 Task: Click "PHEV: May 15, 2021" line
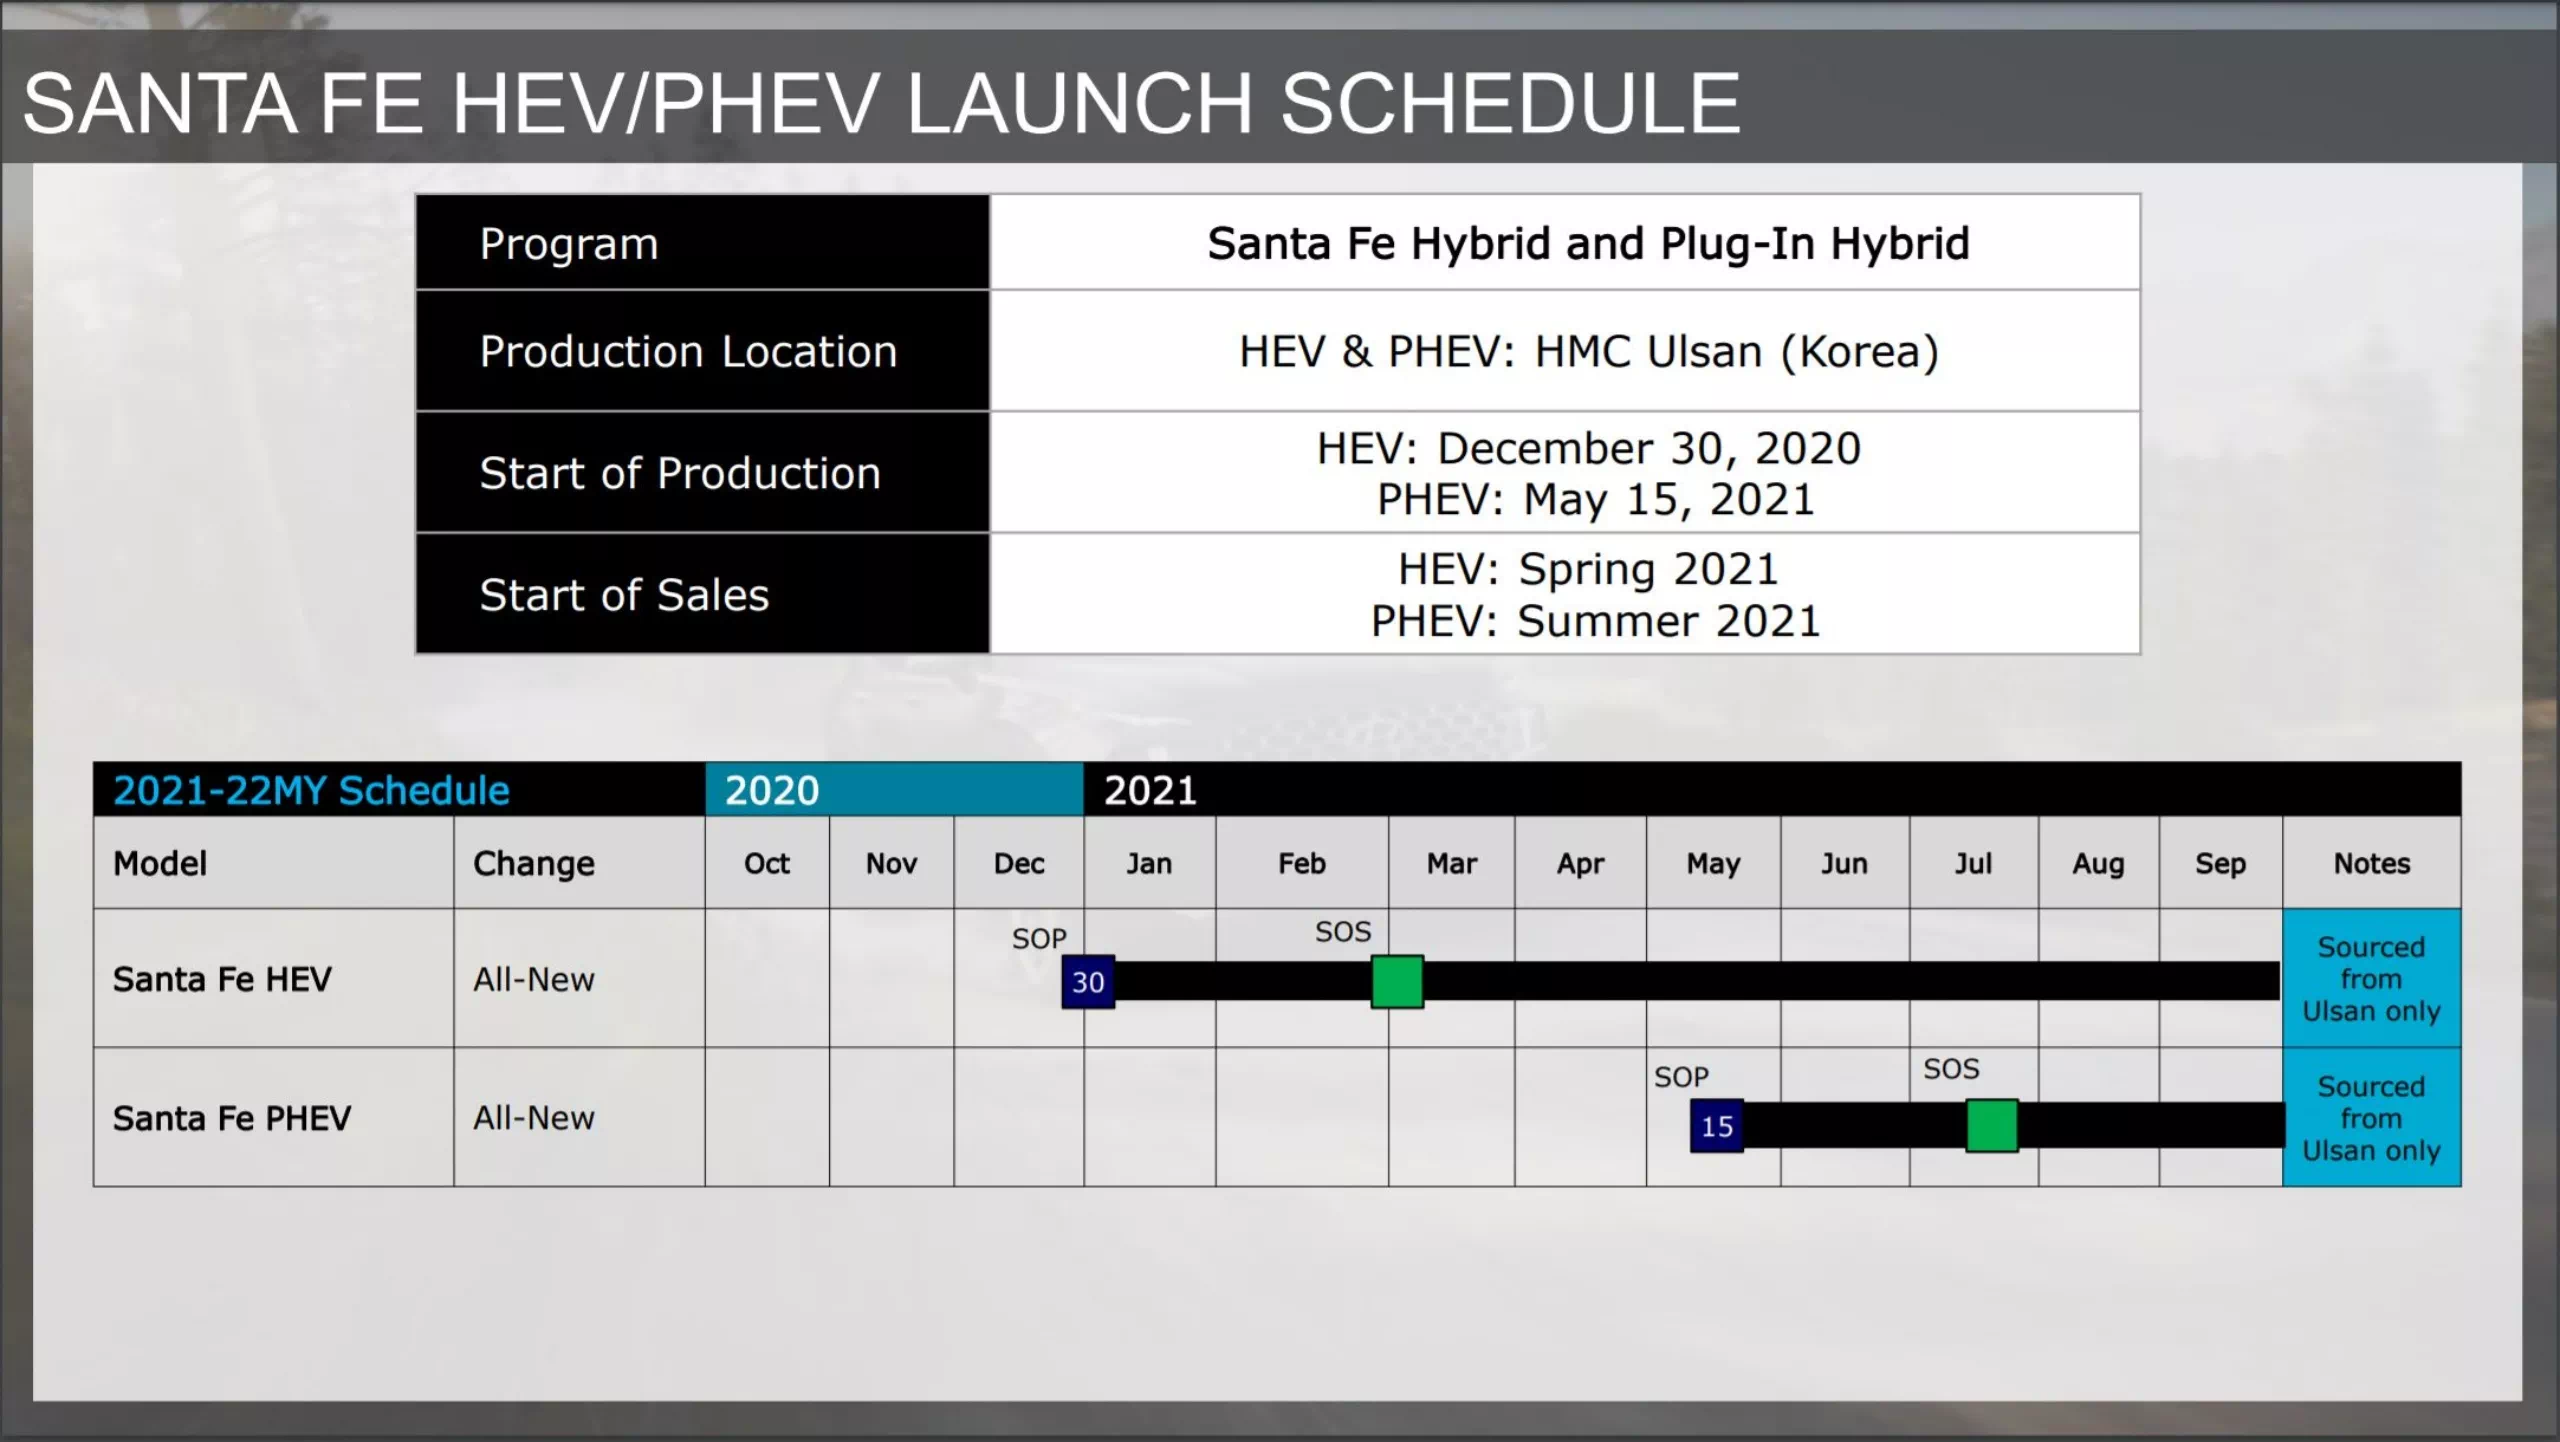[x=1595, y=499]
